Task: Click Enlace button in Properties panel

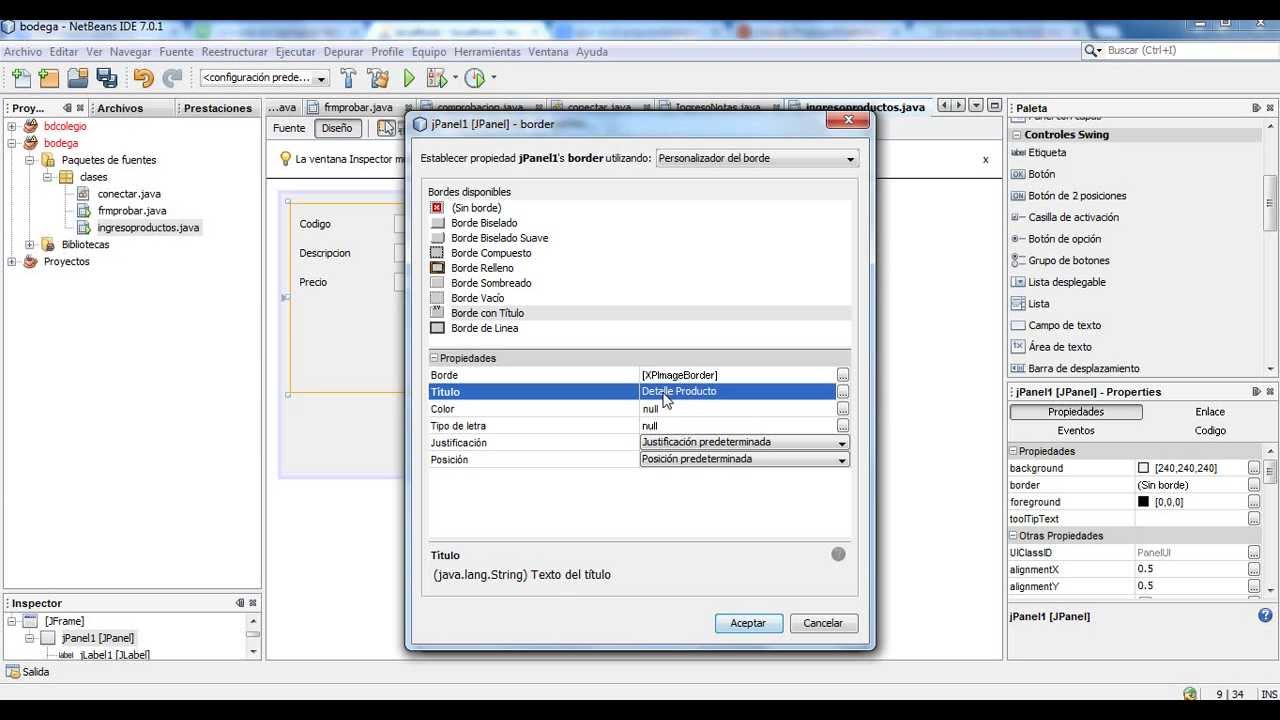Action: [1210, 412]
